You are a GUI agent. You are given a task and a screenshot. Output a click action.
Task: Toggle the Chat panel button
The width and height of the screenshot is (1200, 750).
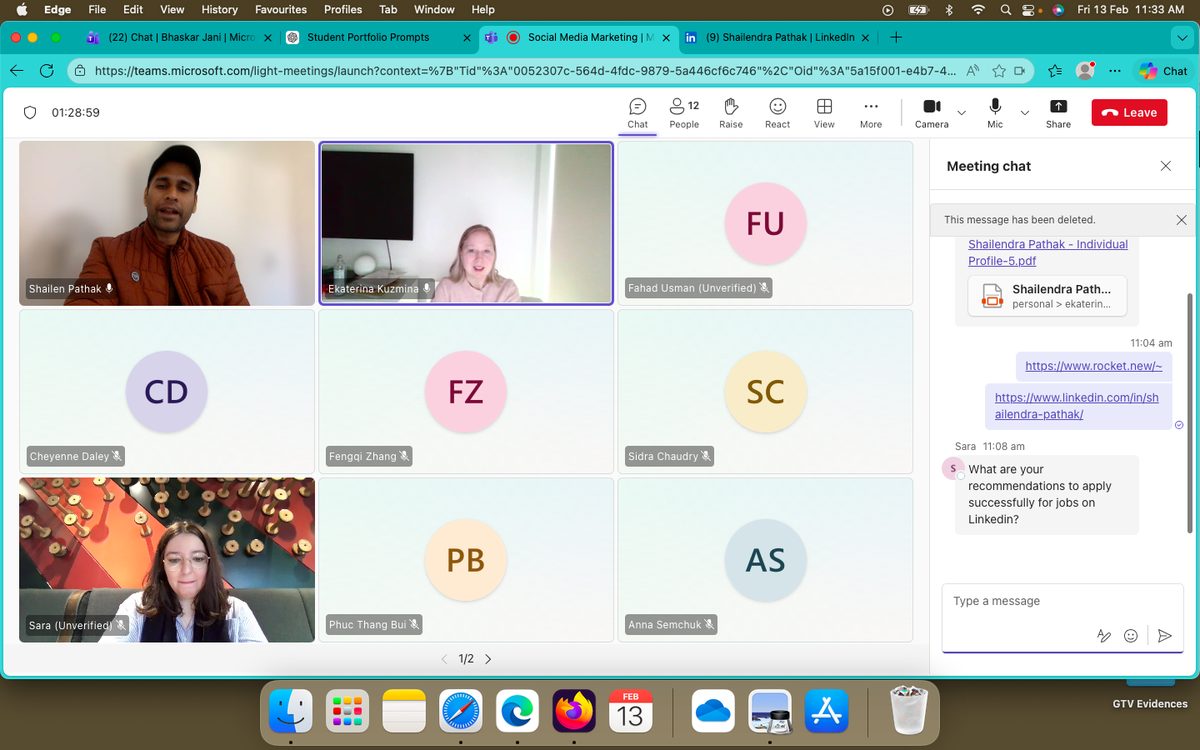[638, 113]
